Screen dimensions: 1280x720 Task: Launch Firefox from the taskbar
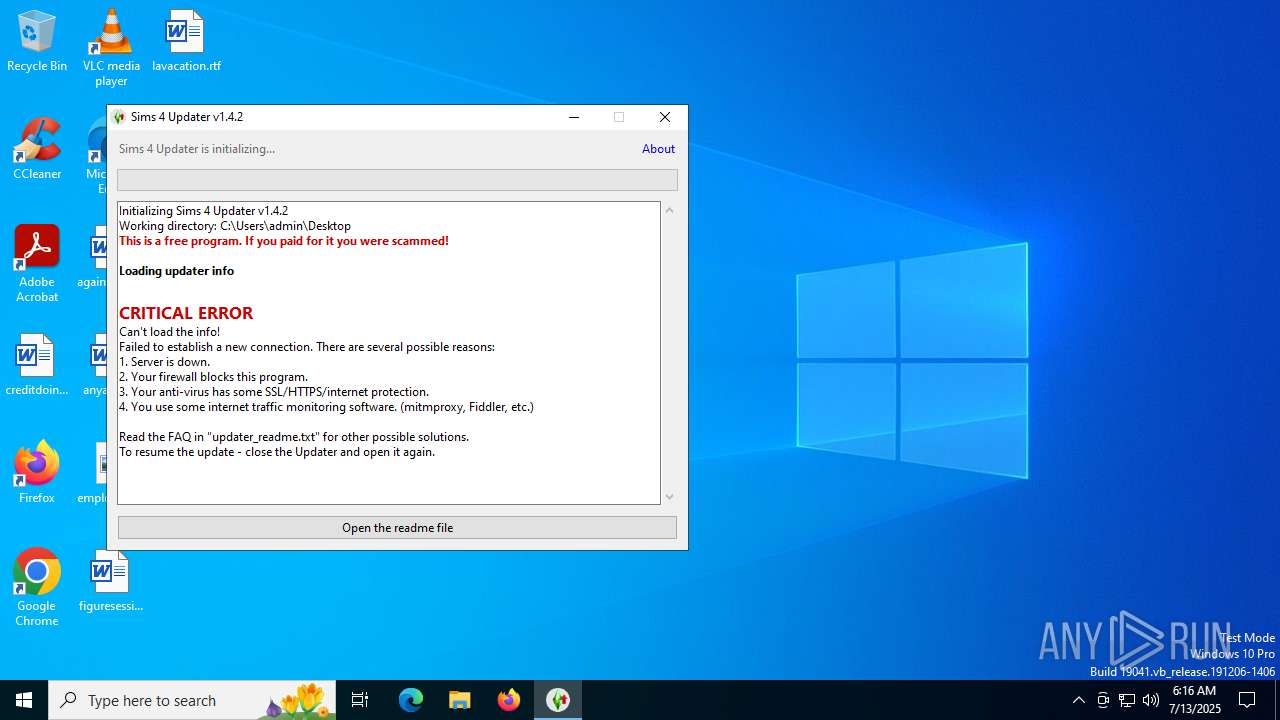(509, 700)
